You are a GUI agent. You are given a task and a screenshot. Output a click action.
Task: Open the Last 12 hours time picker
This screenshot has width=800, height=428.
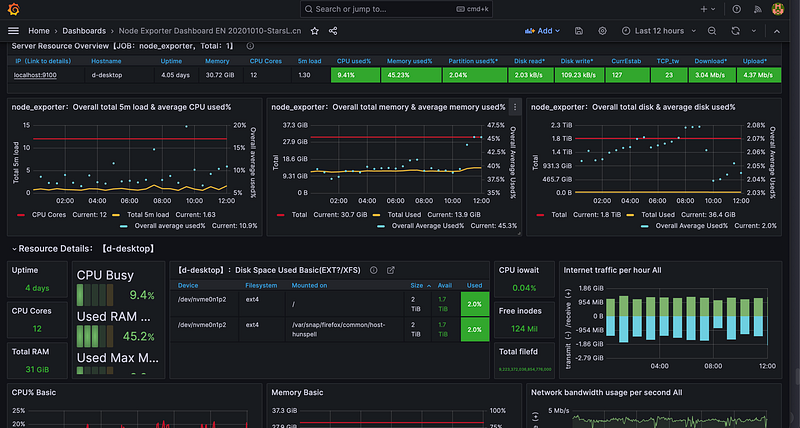[x=659, y=31]
